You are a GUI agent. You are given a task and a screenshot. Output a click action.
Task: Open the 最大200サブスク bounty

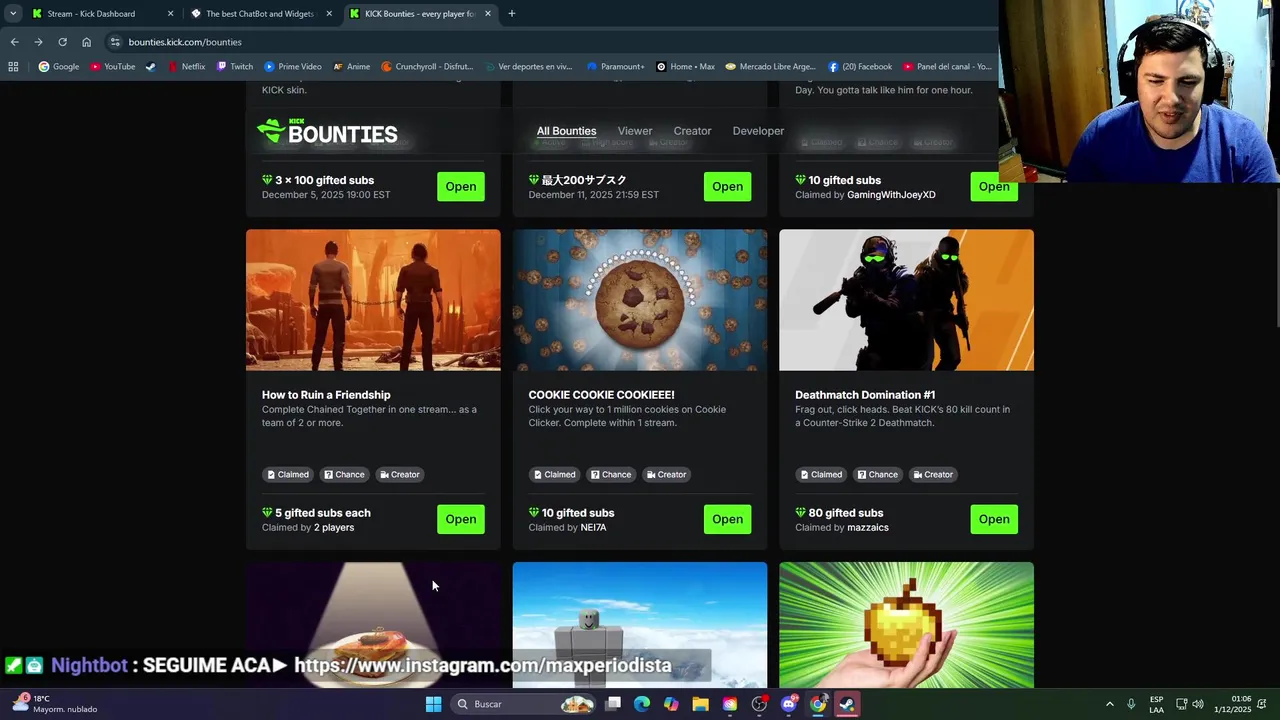click(727, 187)
